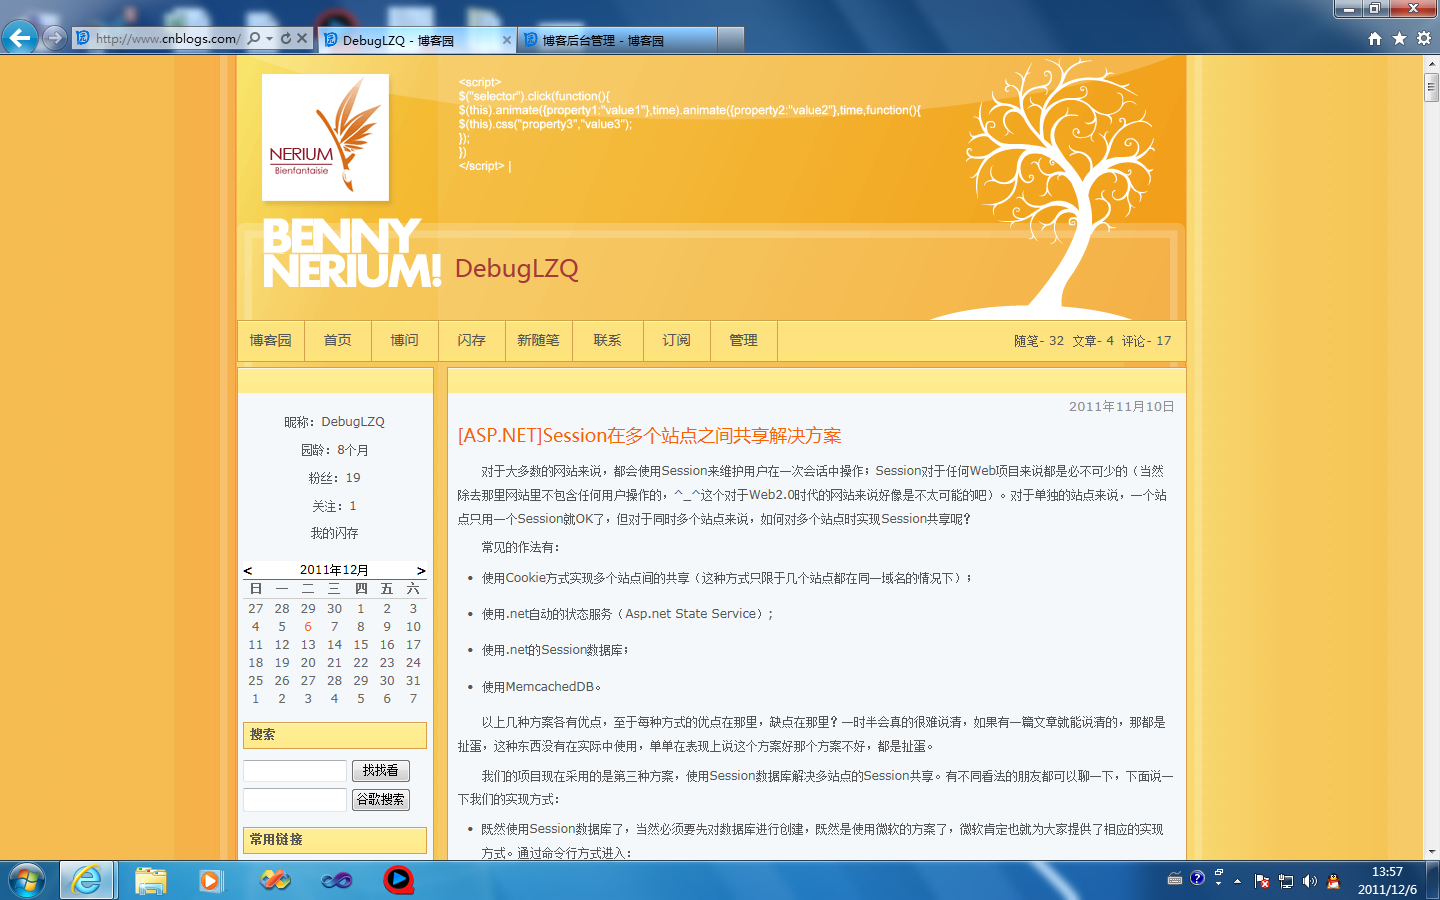Open Favorites via the star icon
This screenshot has width=1440, height=900.
[1399, 38]
